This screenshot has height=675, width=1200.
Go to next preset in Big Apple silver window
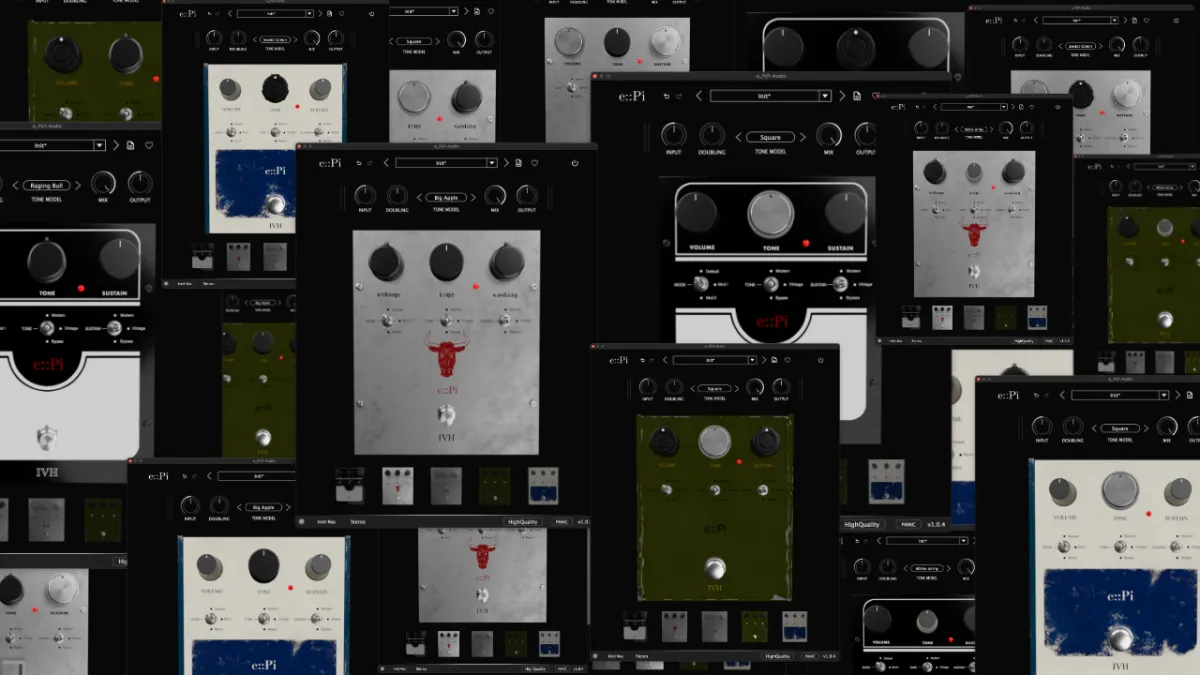[x=506, y=163]
